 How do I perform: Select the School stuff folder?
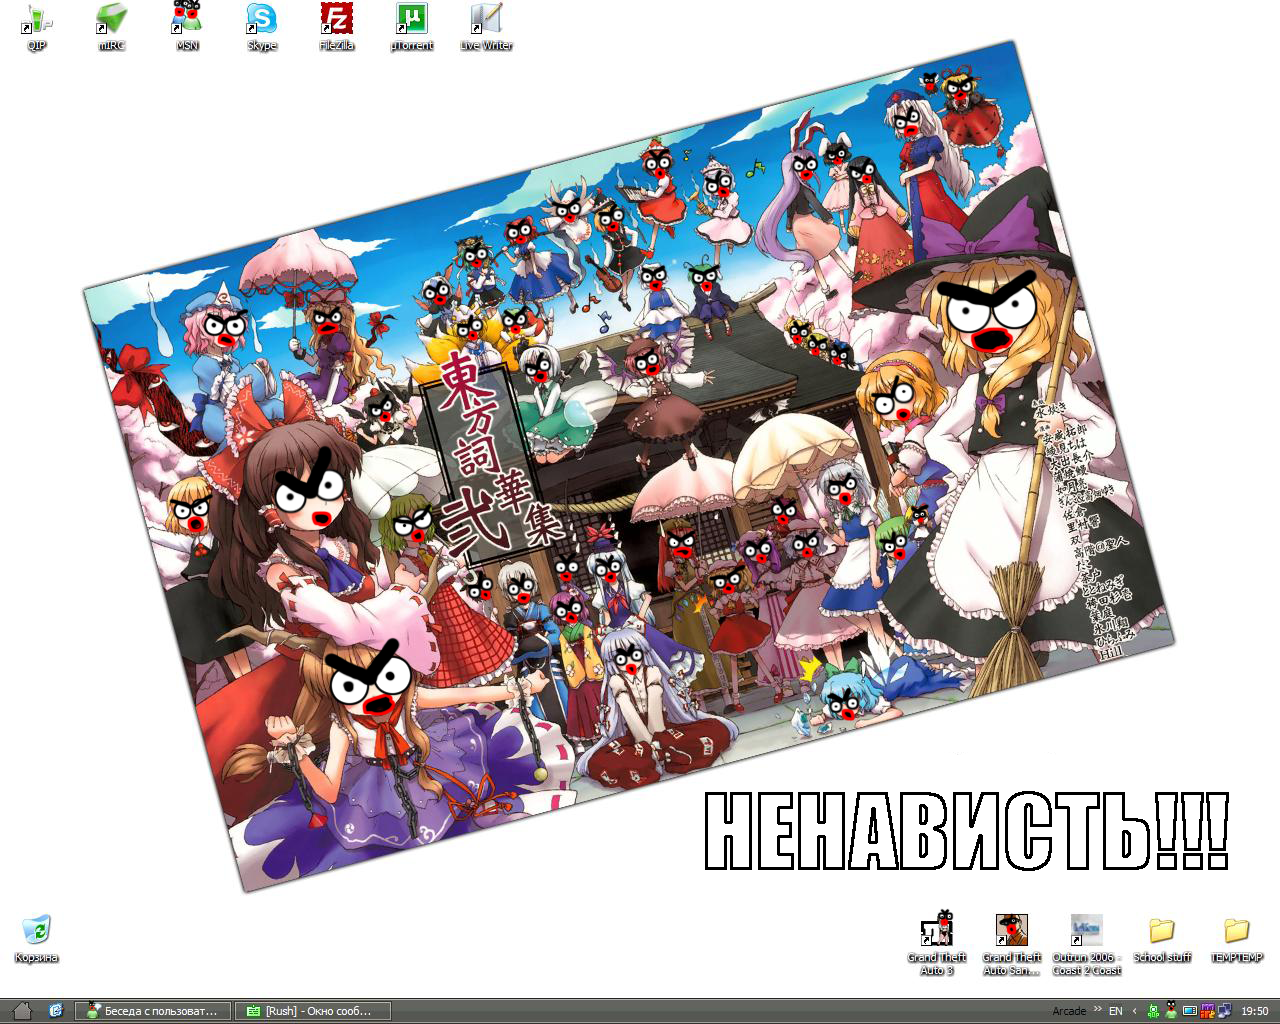click(1162, 939)
